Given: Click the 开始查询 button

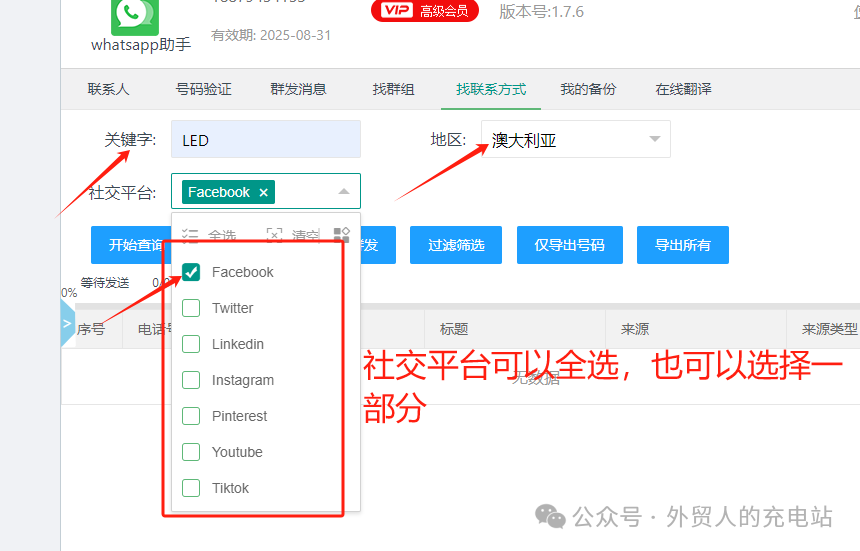Looking at the screenshot, I should (131, 245).
